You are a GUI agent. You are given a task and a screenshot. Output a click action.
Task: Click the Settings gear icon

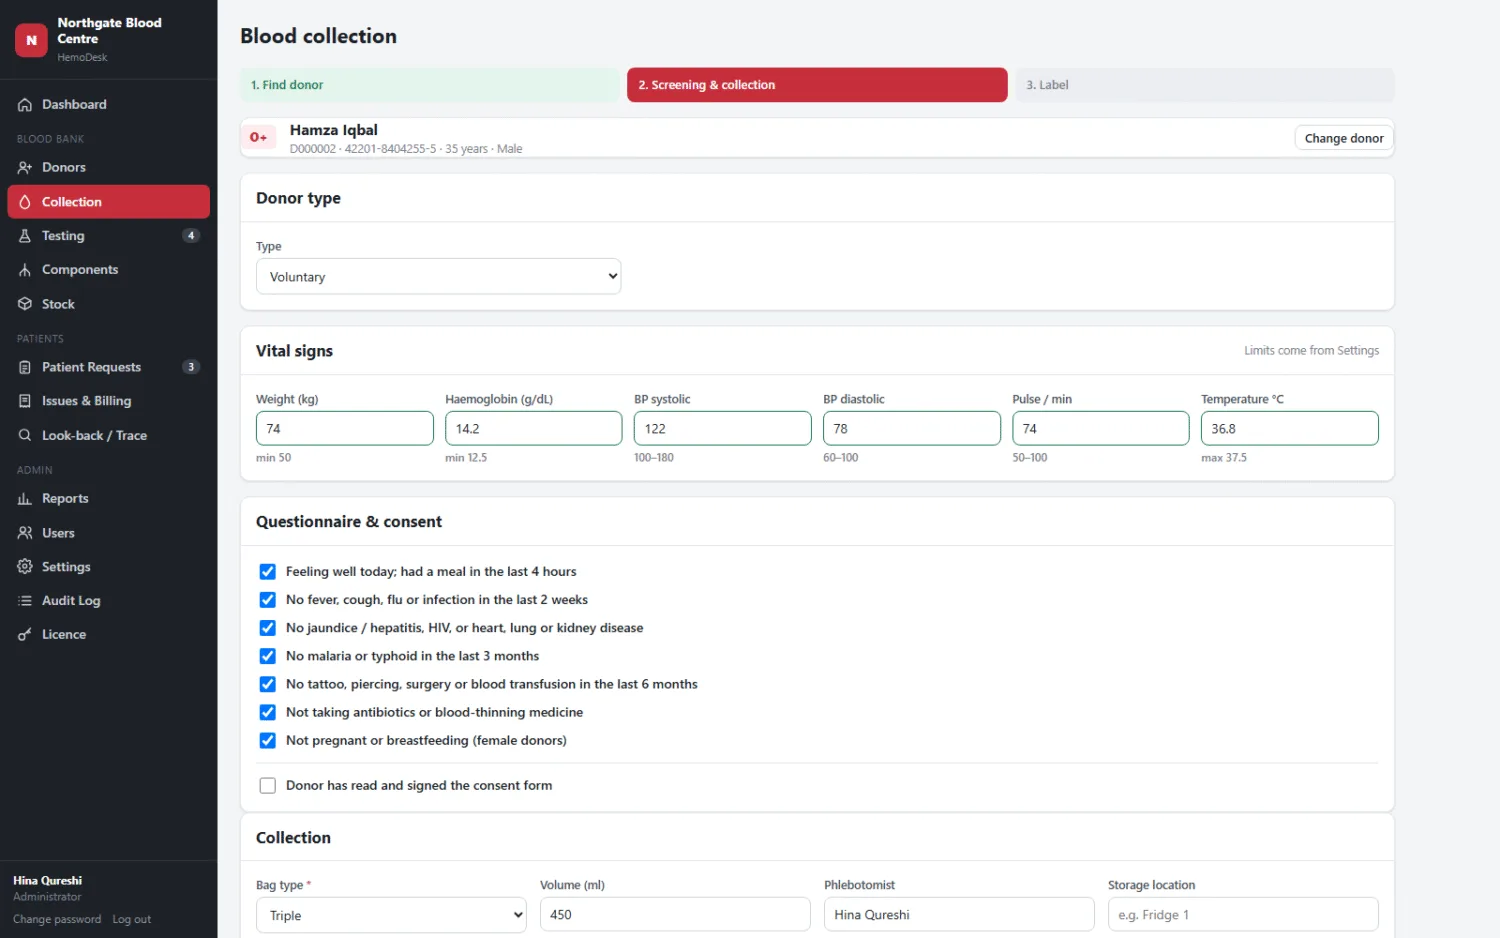[25, 567]
